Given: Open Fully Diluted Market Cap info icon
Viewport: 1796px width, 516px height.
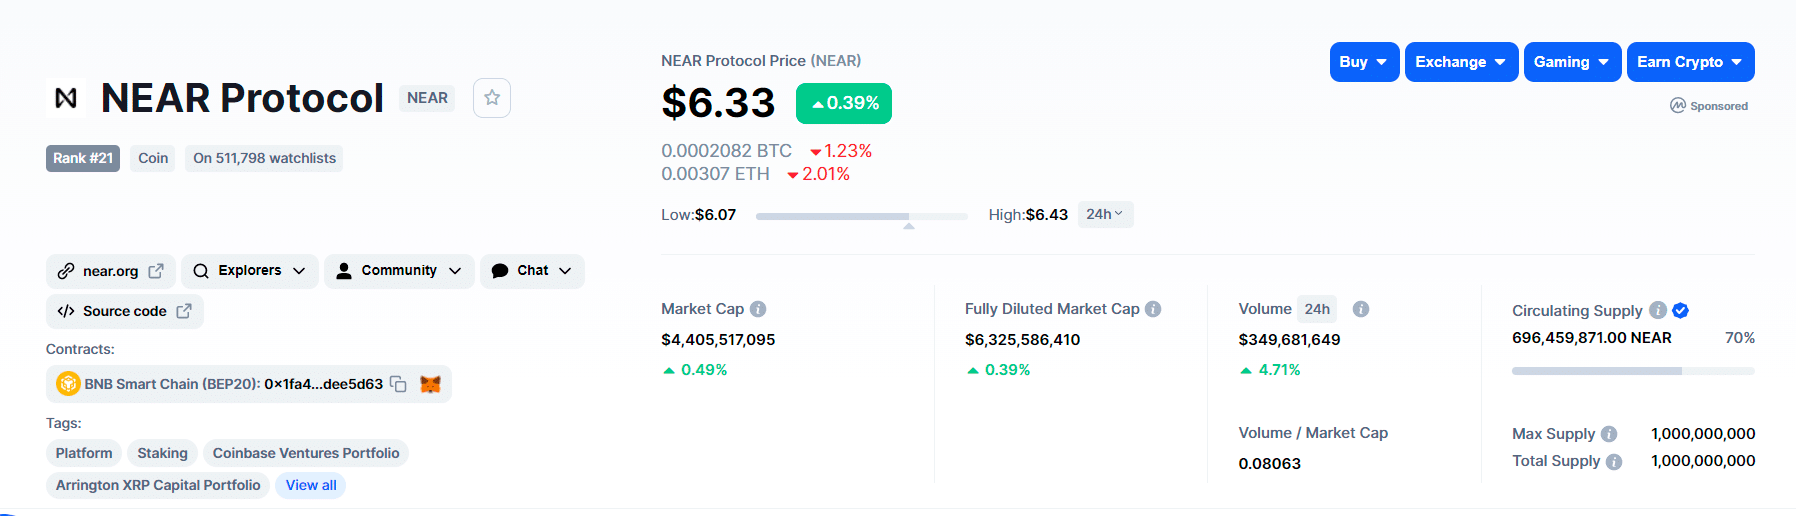Looking at the screenshot, I should (1153, 309).
